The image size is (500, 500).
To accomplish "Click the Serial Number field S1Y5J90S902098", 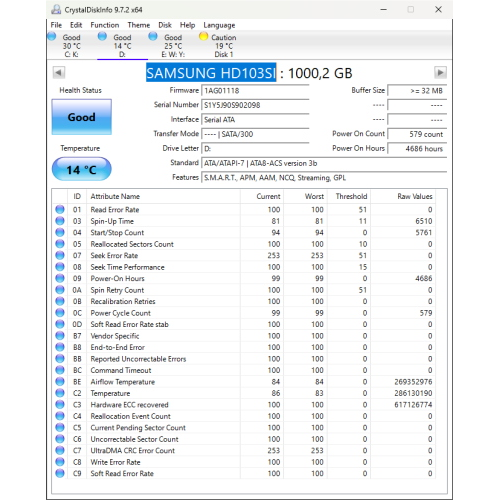I will click(x=255, y=105).
